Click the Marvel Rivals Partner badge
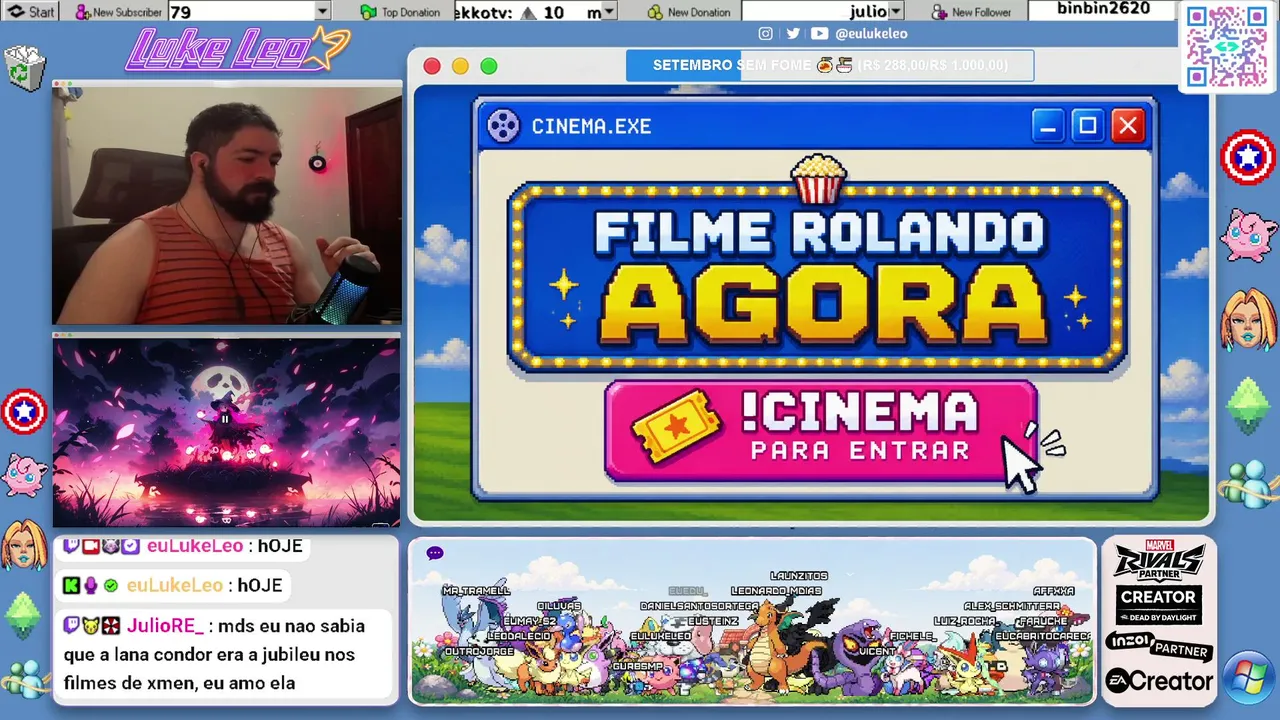 1159,560
